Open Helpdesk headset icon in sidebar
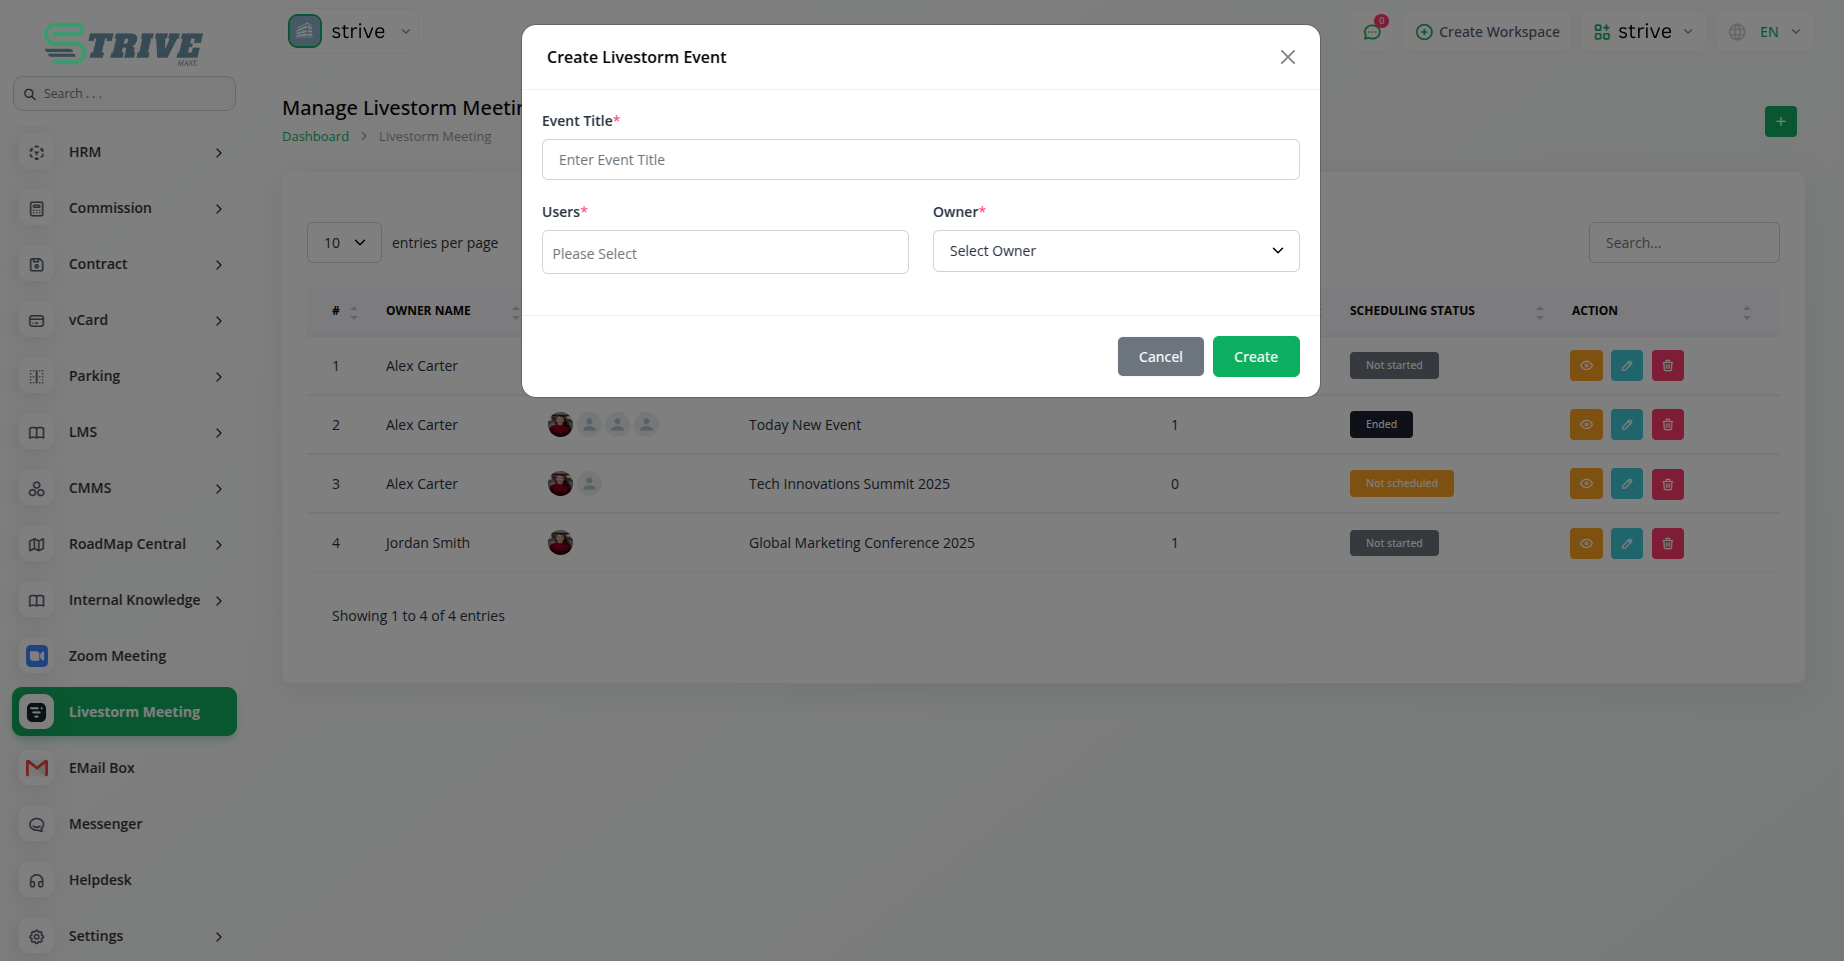The height and width of the screenshot is (961, 1844). pyautogui.click(x=37, y=880)
